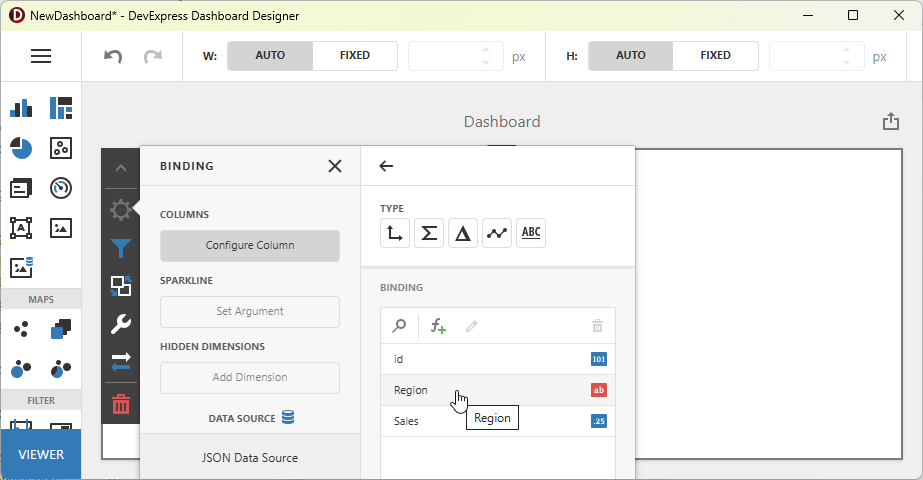
Task: Add a Pie Map item
Action: [61, 369]
